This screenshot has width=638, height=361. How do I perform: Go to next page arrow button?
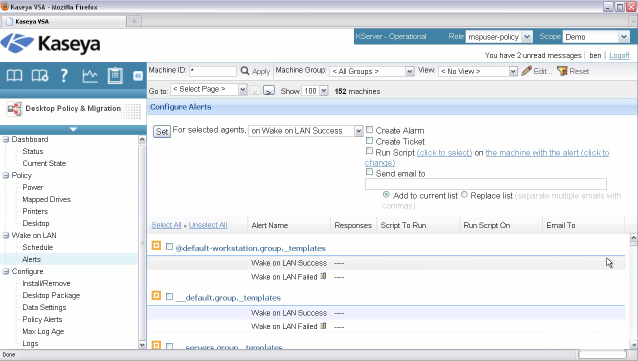(x=269, y=90)
